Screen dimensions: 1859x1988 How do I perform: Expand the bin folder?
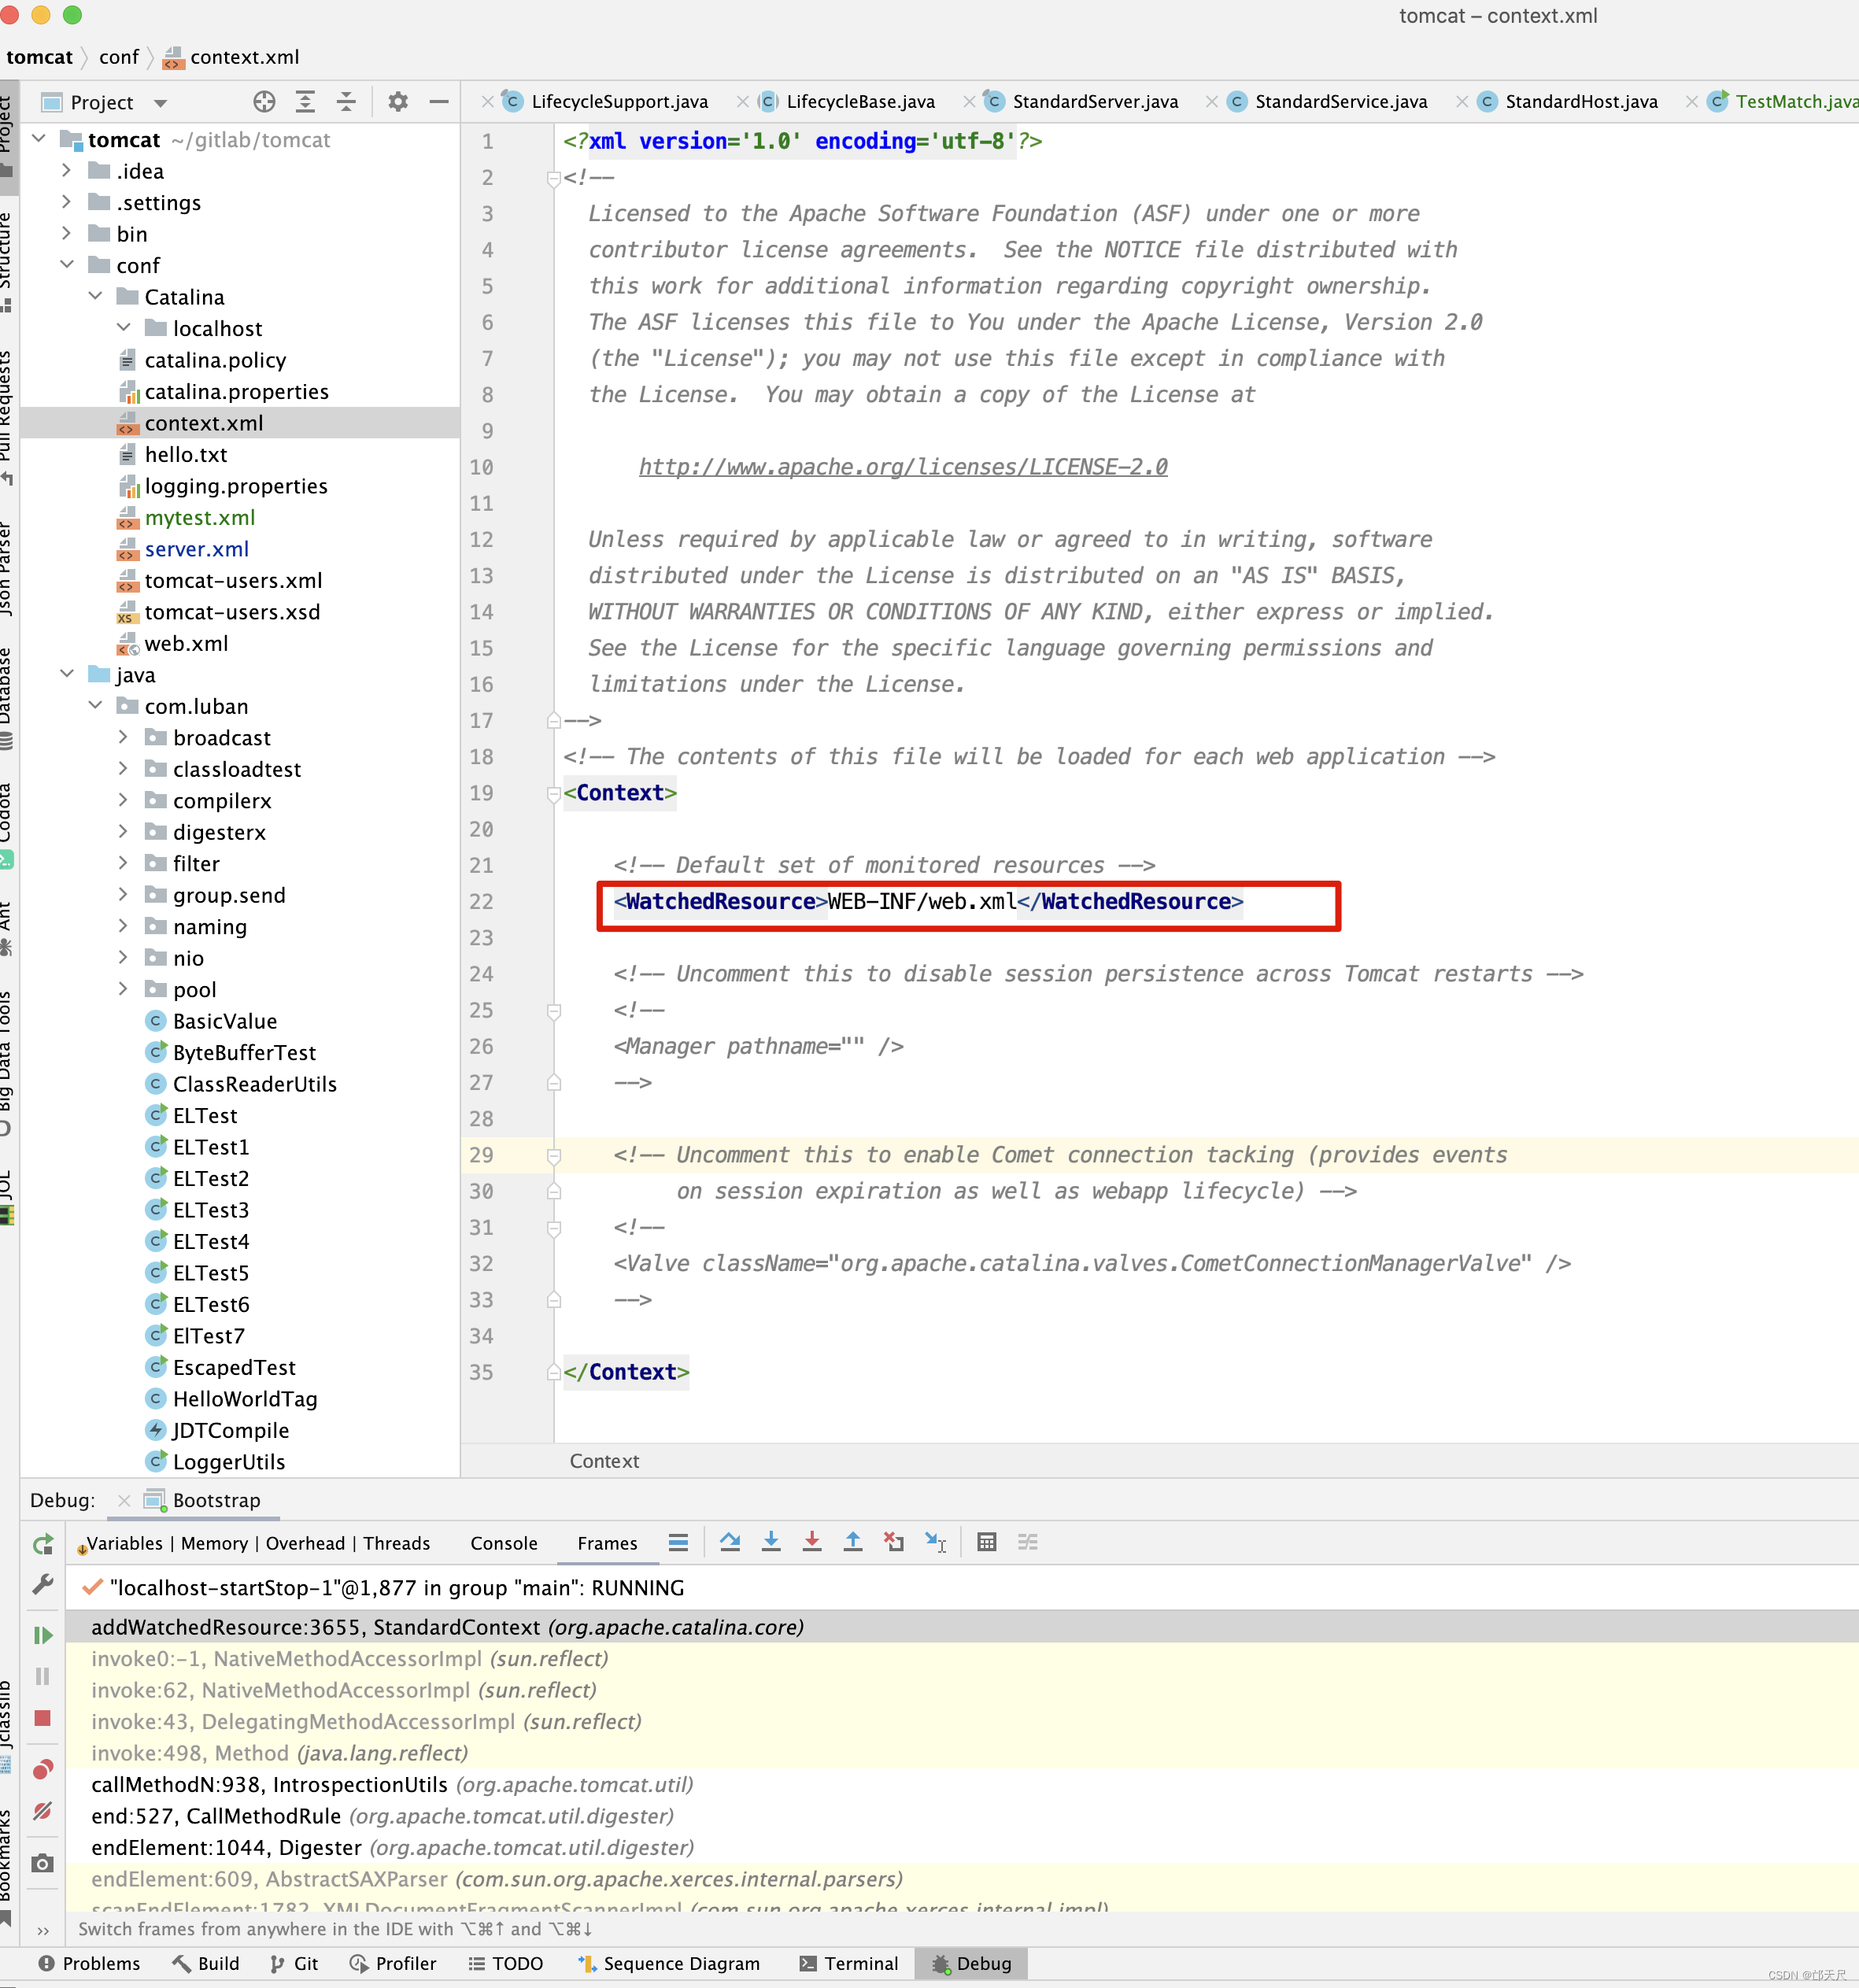point(67,234)
